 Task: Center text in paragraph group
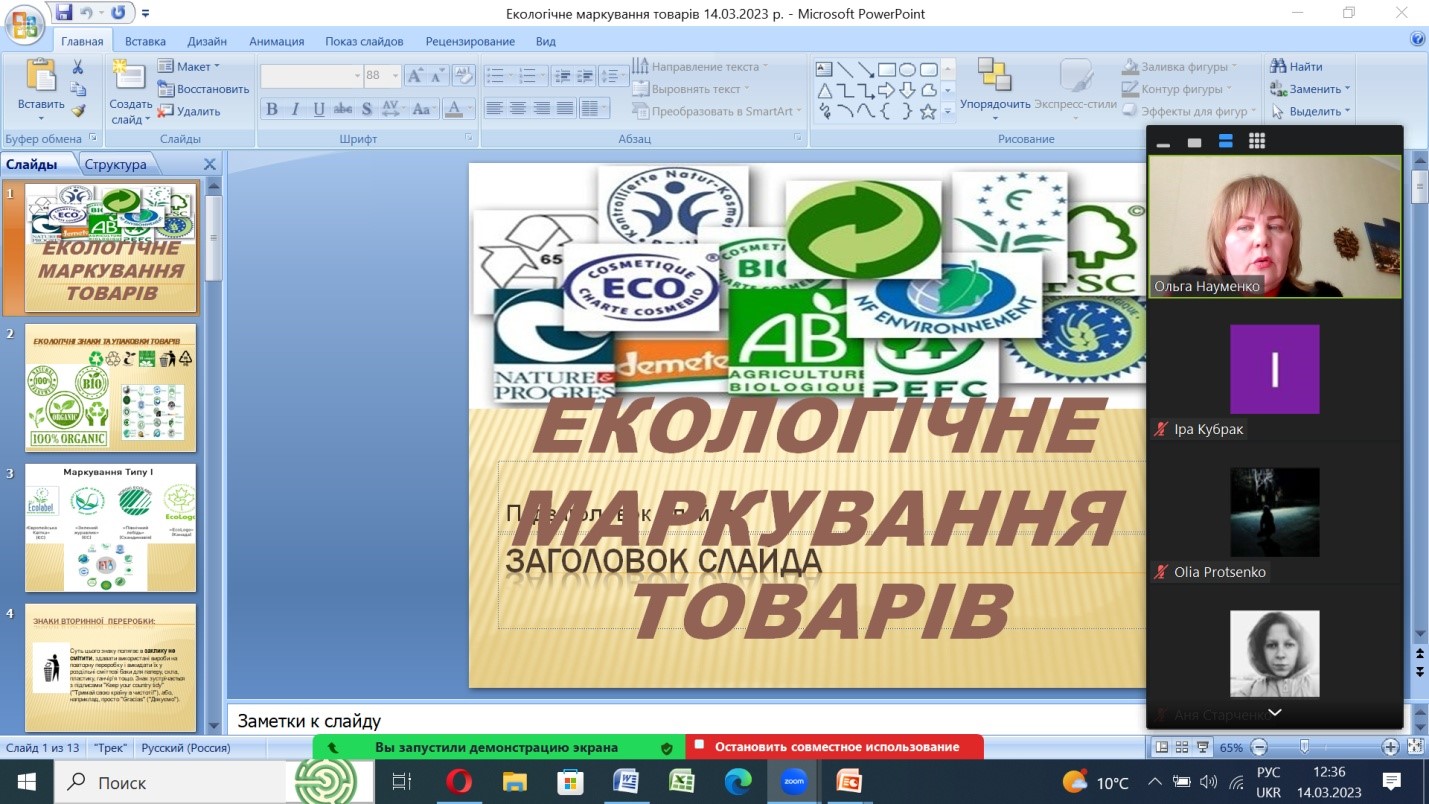coord(519,109)
